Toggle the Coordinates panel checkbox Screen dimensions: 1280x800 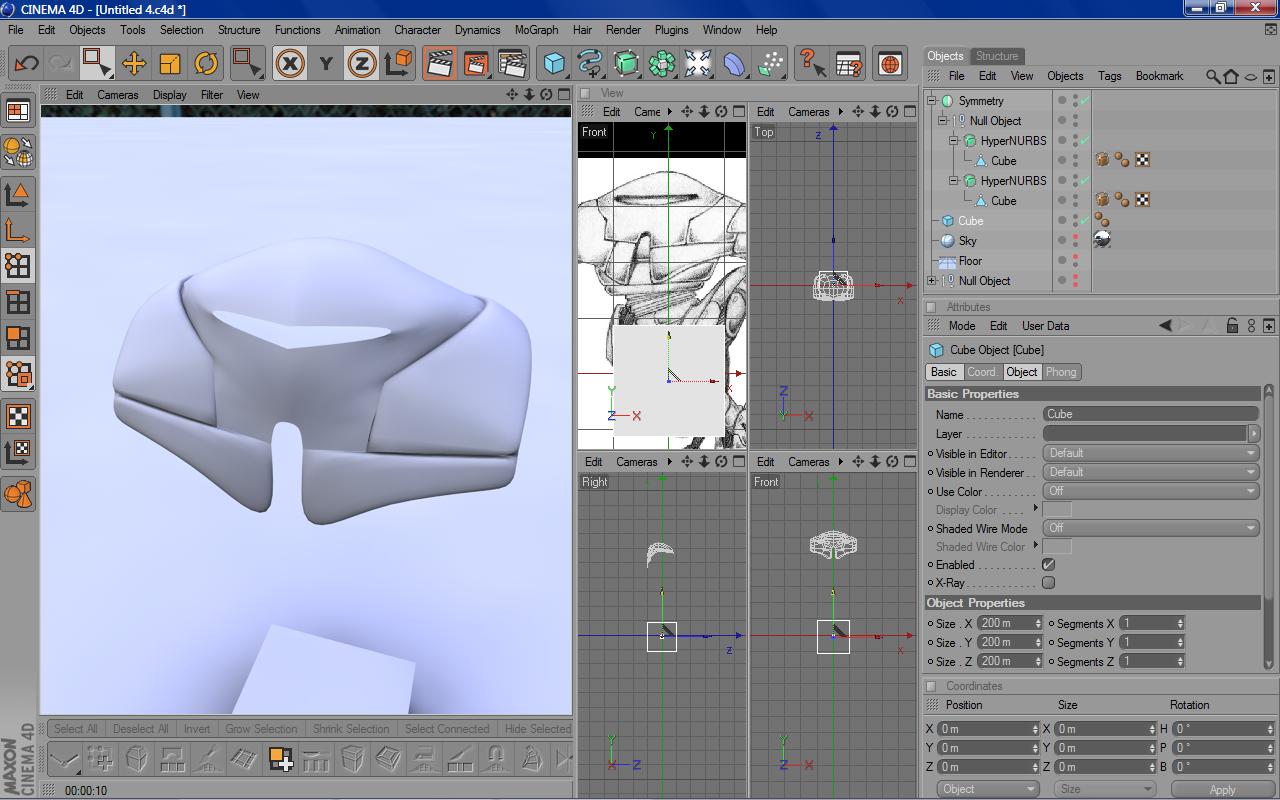[931, 686]
